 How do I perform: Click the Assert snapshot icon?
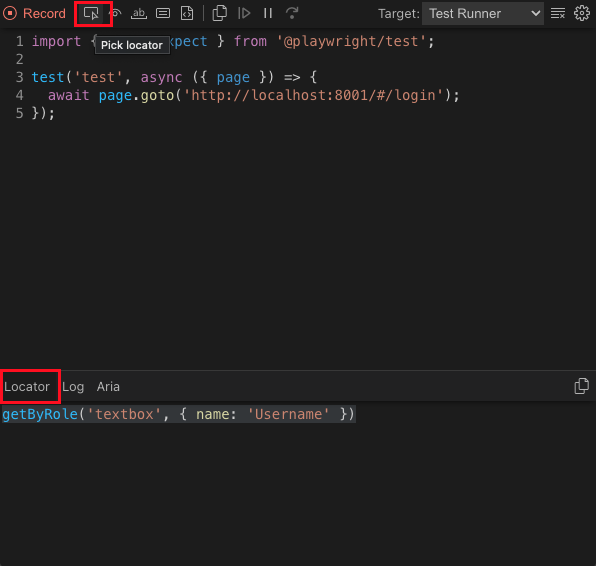tap(187, 14)
